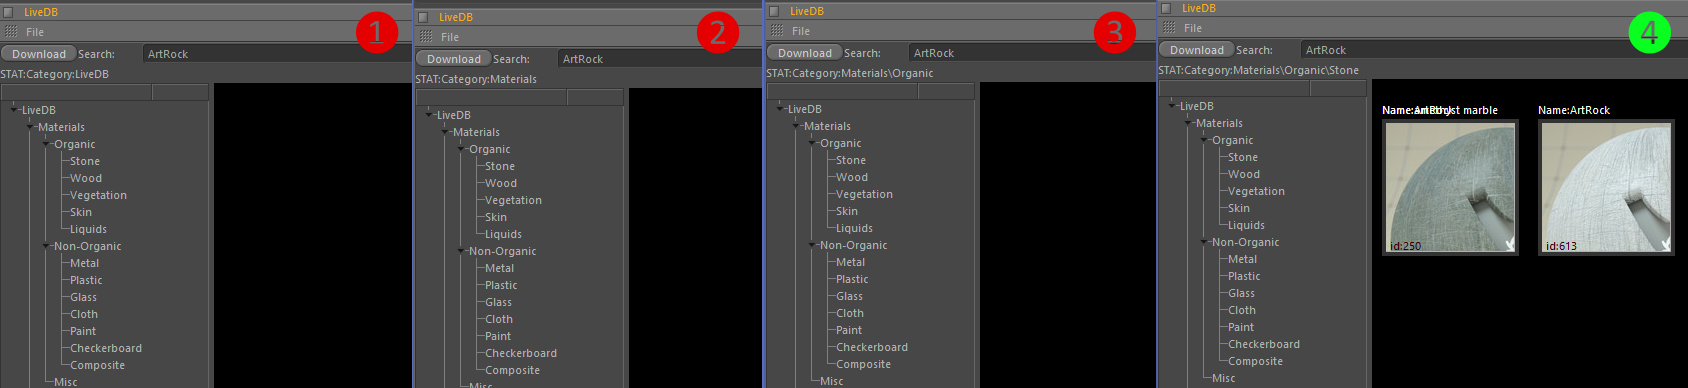Collapse the Organic node in window 4

(1204, 140)
